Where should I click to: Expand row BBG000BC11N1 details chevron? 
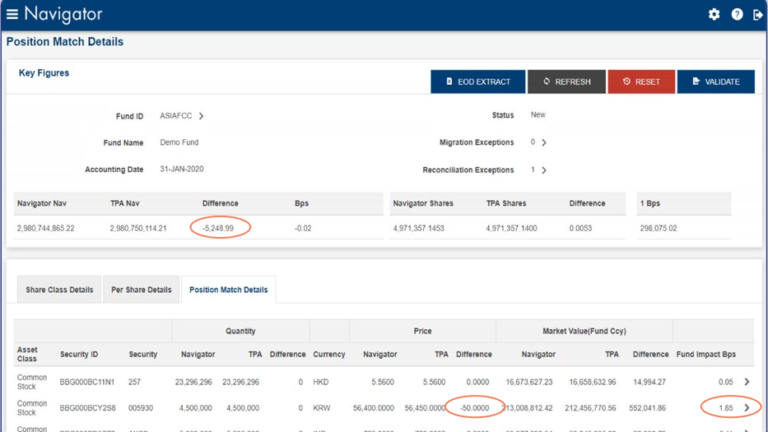tap(747, 382)
